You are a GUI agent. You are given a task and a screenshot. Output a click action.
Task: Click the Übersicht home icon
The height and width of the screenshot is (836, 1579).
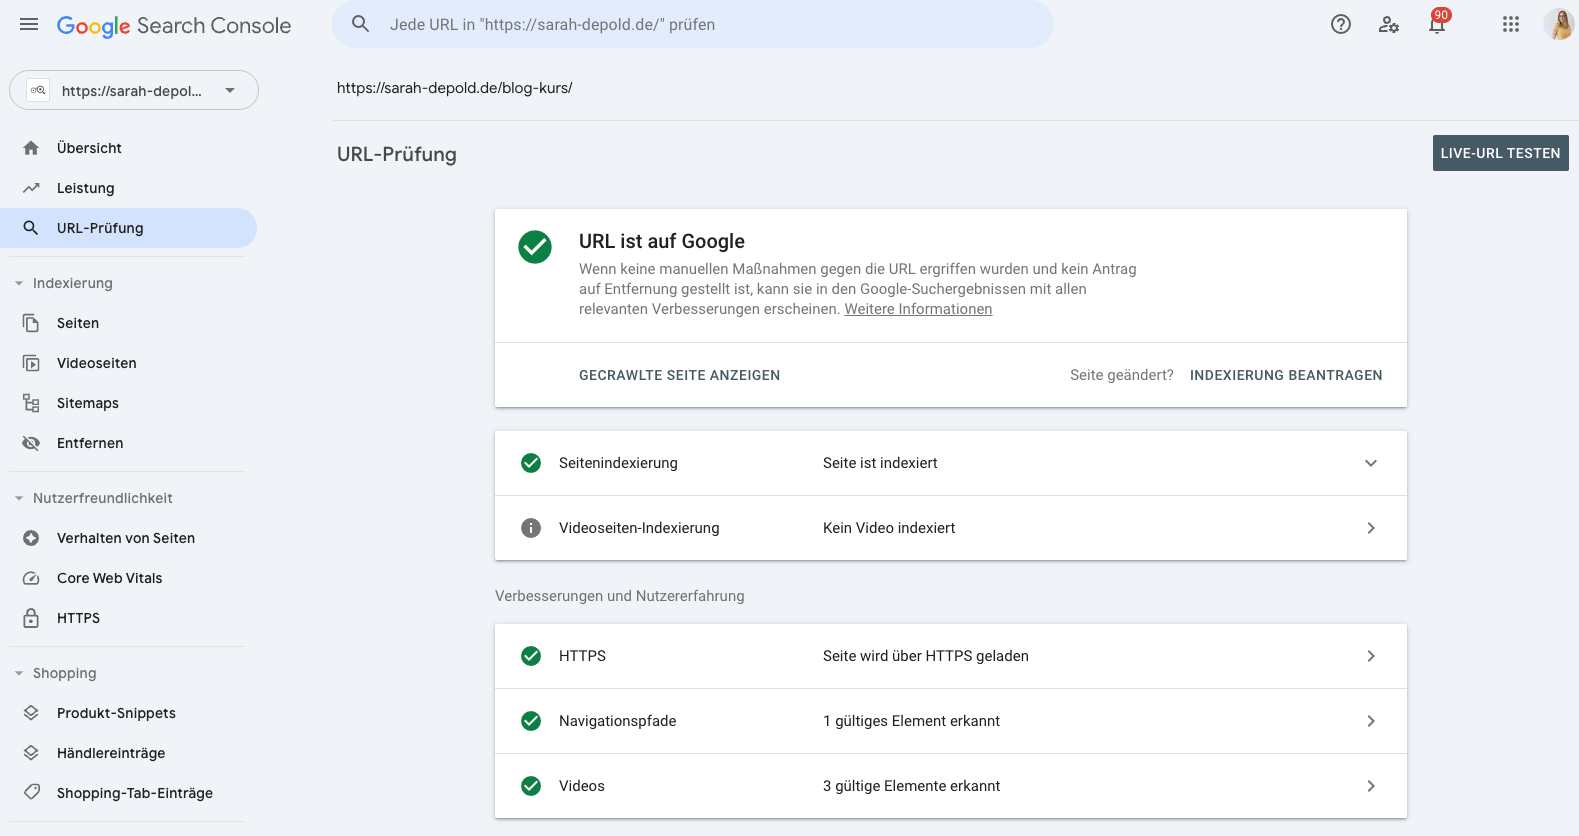pos(31,148)
